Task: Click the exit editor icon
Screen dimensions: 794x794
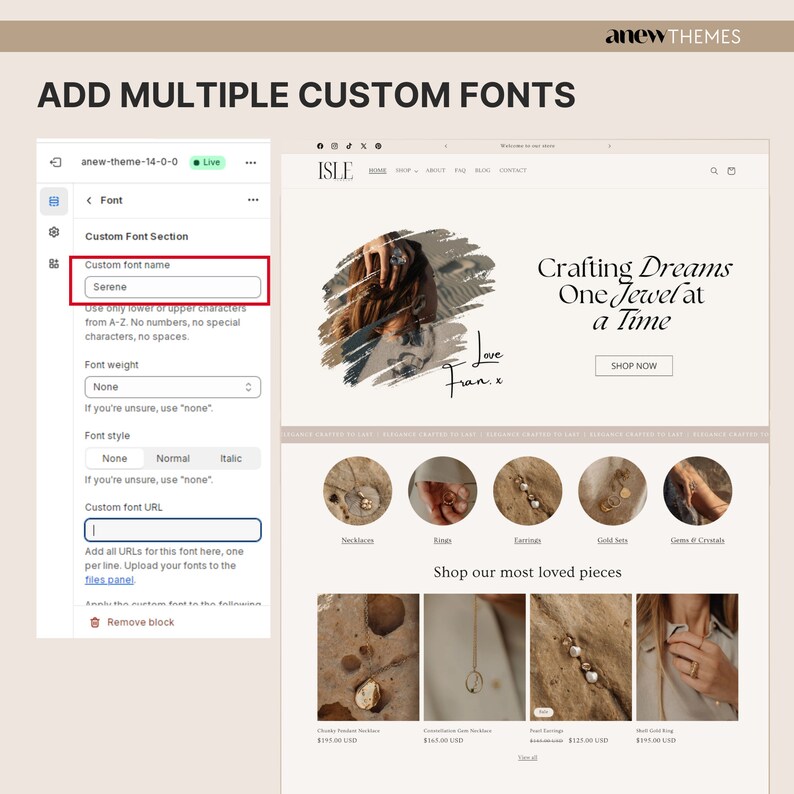Action: 56,163
